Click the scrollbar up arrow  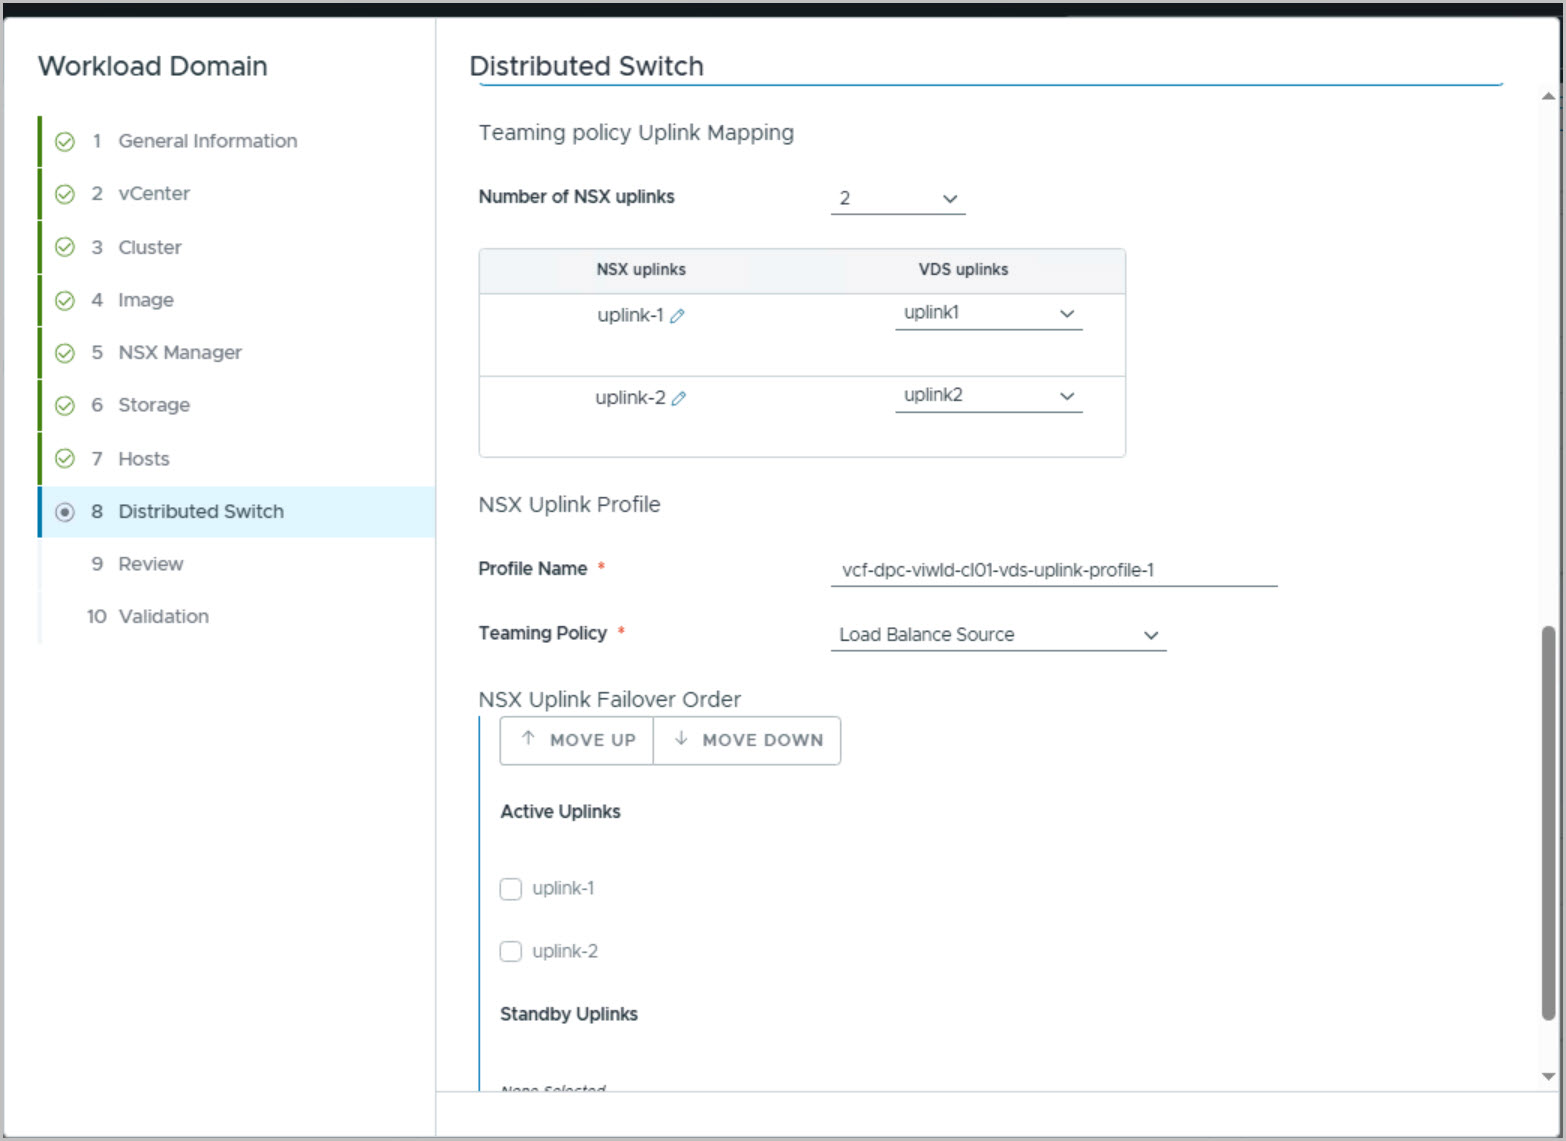pos(1548,97)
